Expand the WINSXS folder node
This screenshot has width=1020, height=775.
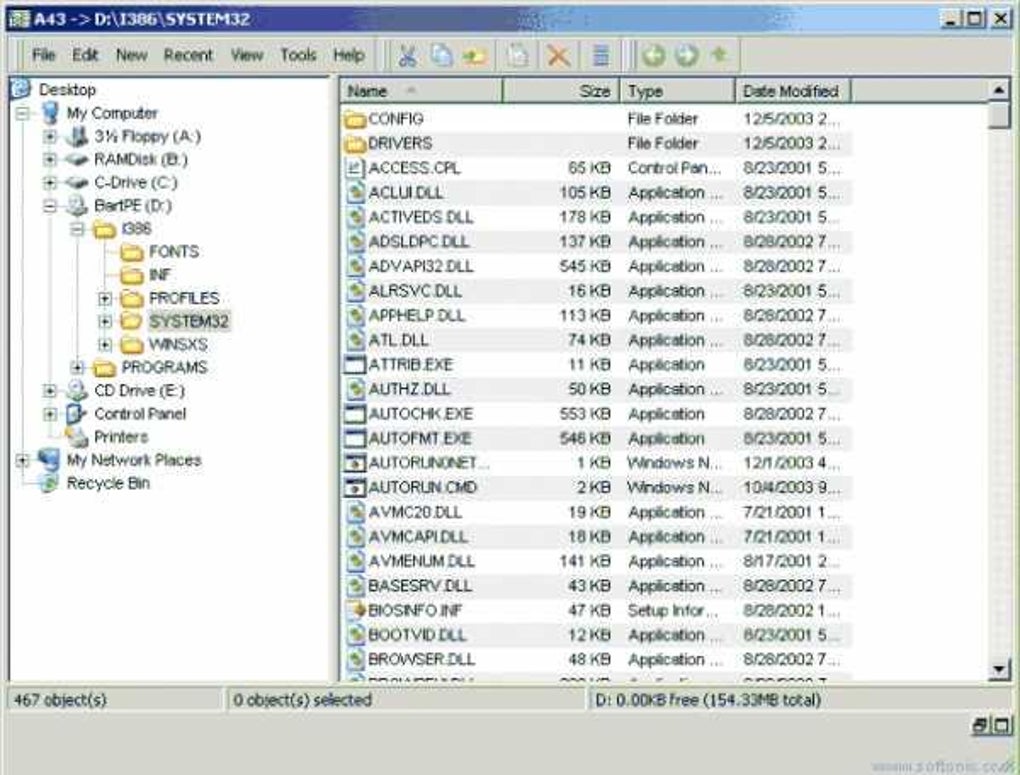tap(105, 345)
